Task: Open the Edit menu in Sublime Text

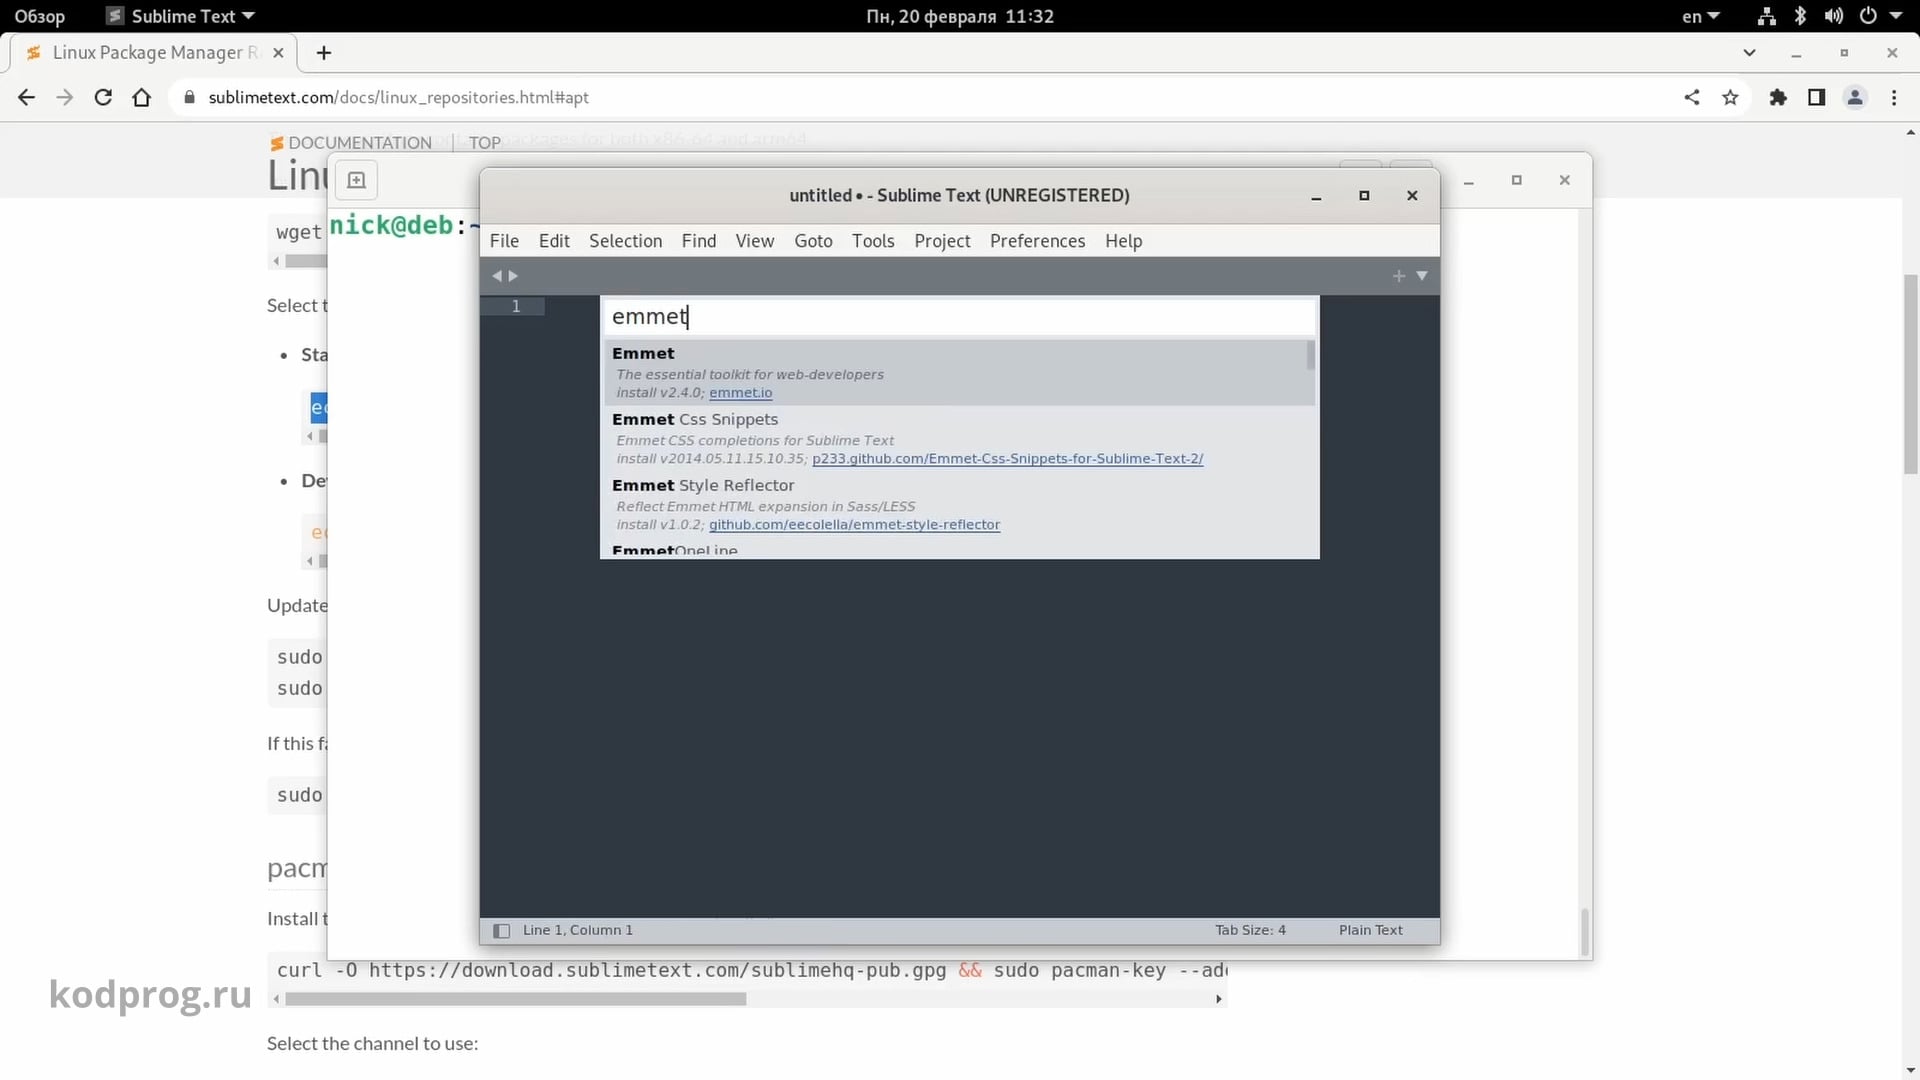Action: tap(554, 241)
